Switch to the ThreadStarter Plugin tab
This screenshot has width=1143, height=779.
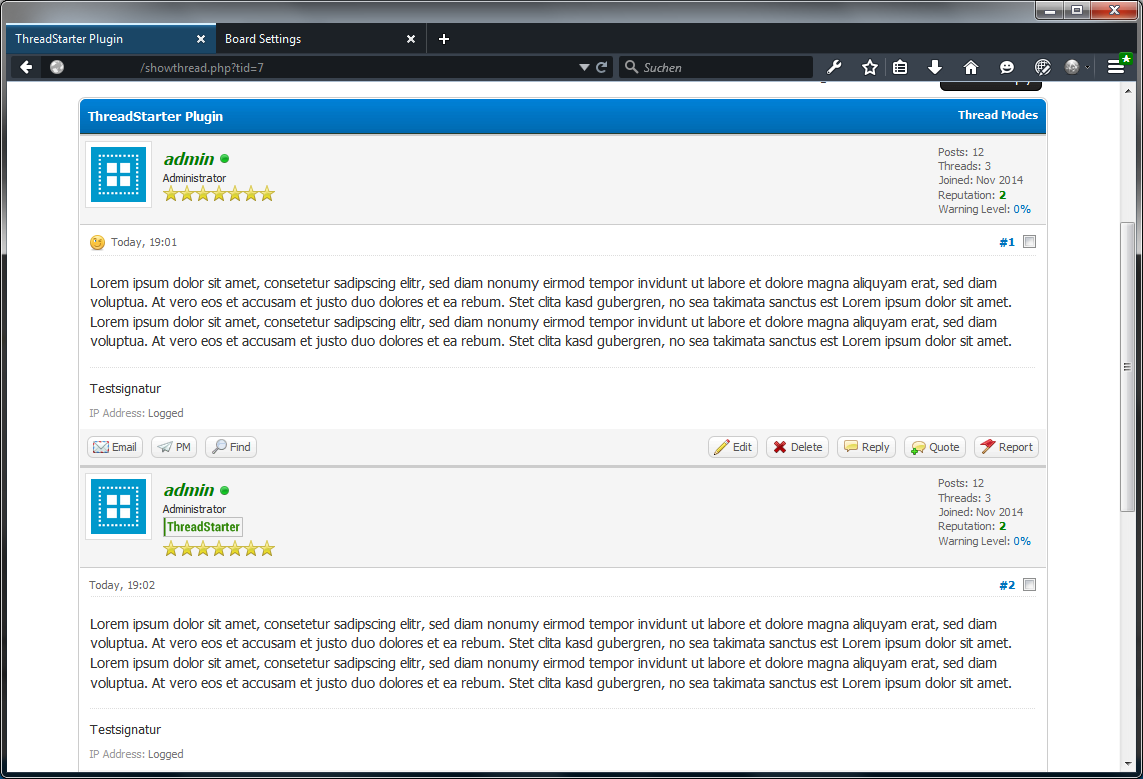pyautogui.click(x=111, y=39)
